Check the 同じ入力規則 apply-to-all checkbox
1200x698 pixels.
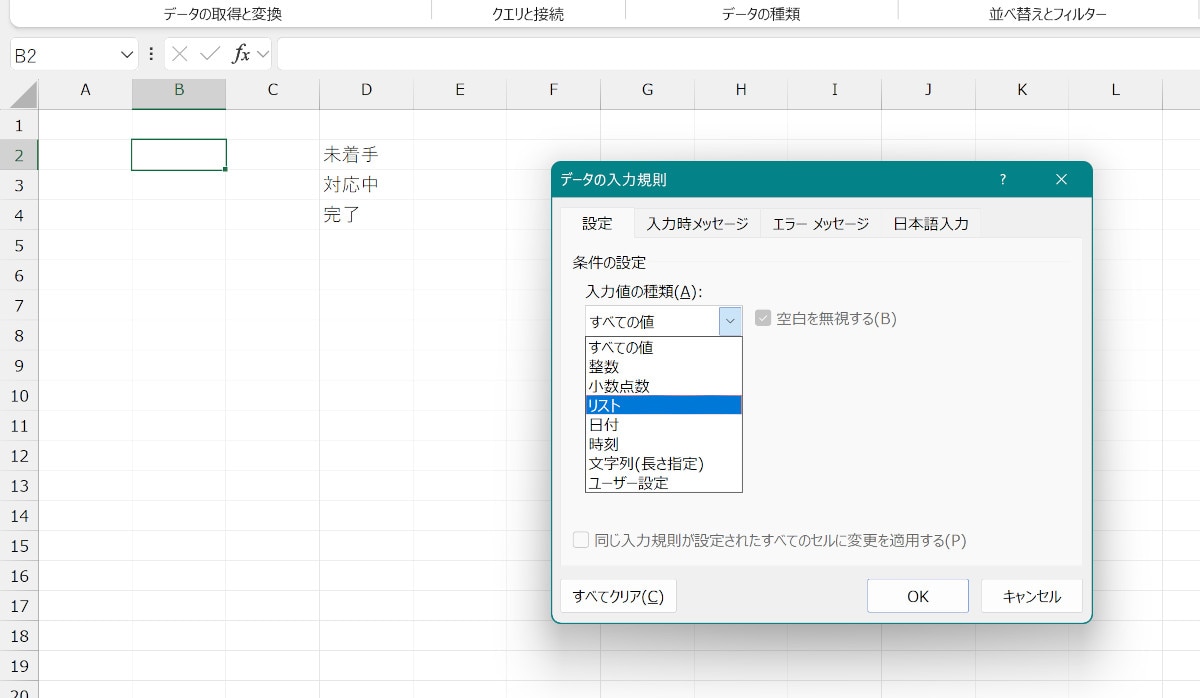pyautogui.click(x=581, y=541)
